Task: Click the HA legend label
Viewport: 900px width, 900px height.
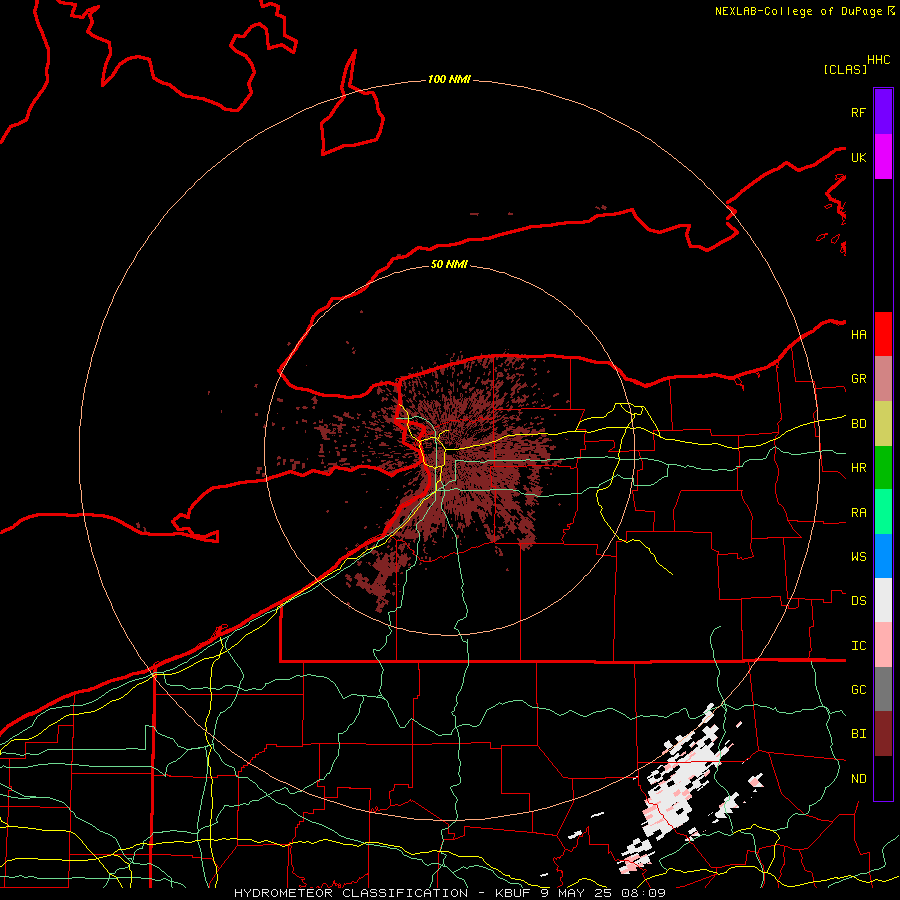Action: (x=859, y=335)
